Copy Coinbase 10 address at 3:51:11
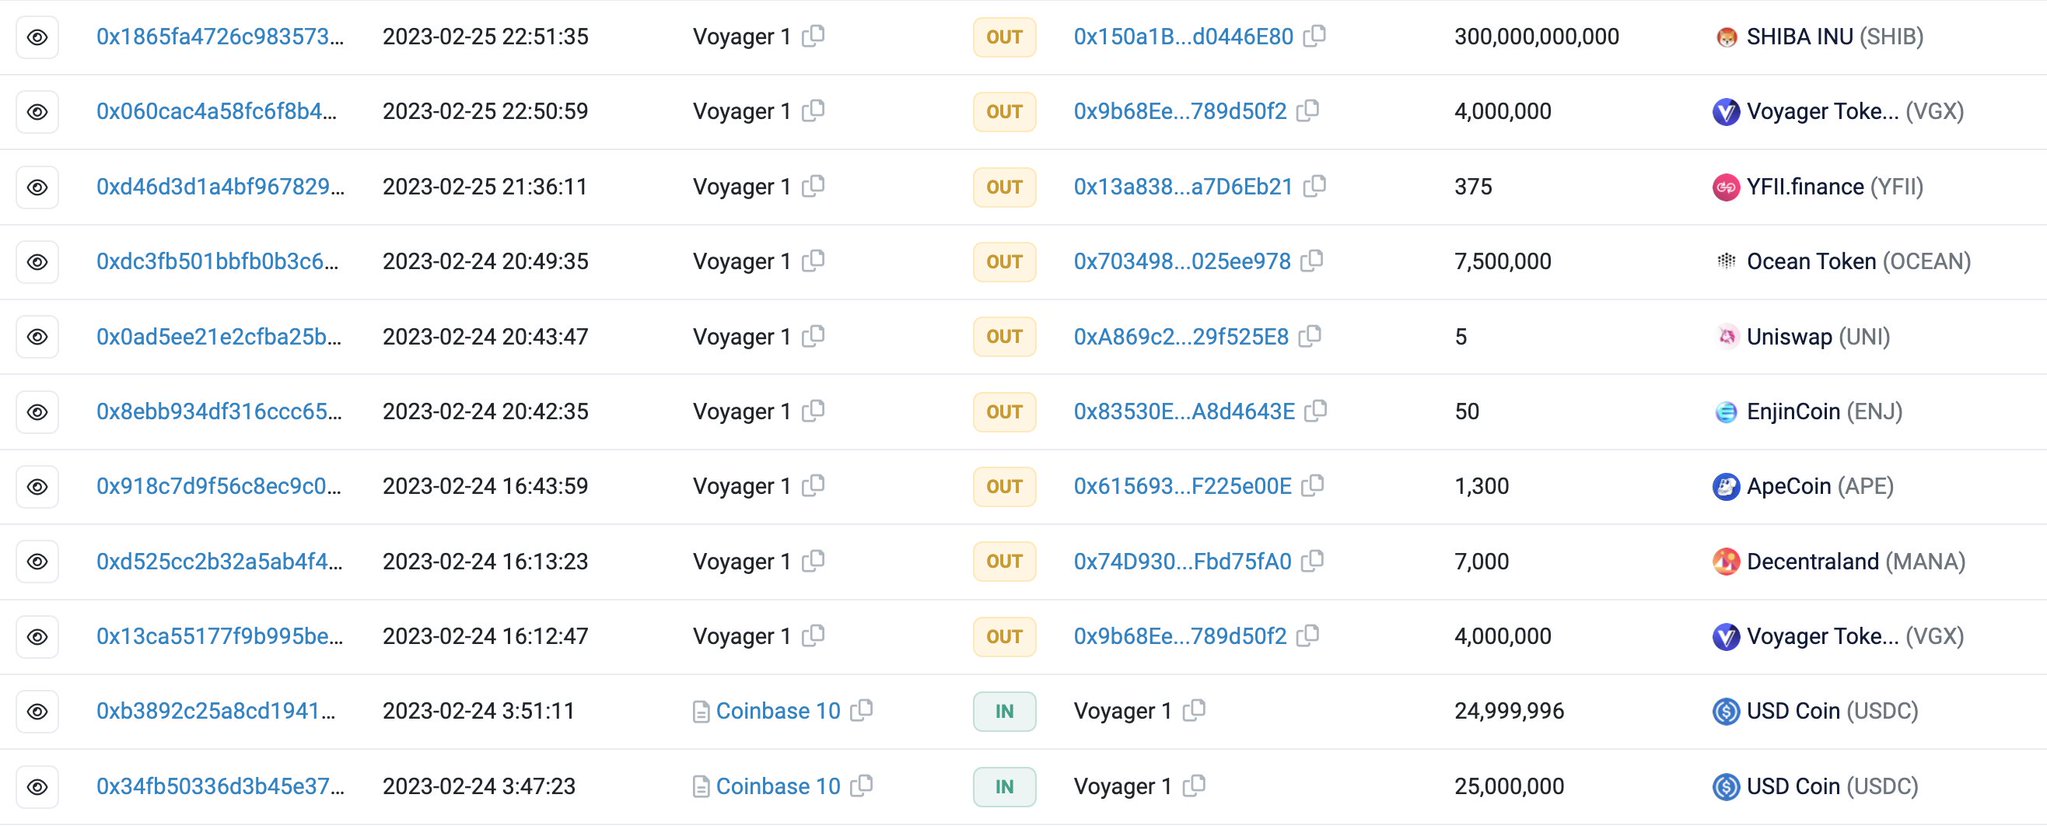The image size is (2047, 826). (x=861, y=711)
